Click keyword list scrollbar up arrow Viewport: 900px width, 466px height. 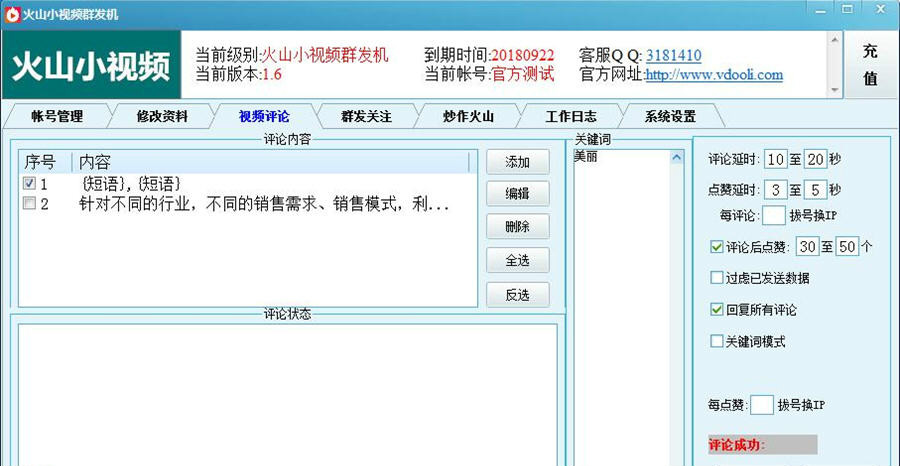(x=677, y=157)
